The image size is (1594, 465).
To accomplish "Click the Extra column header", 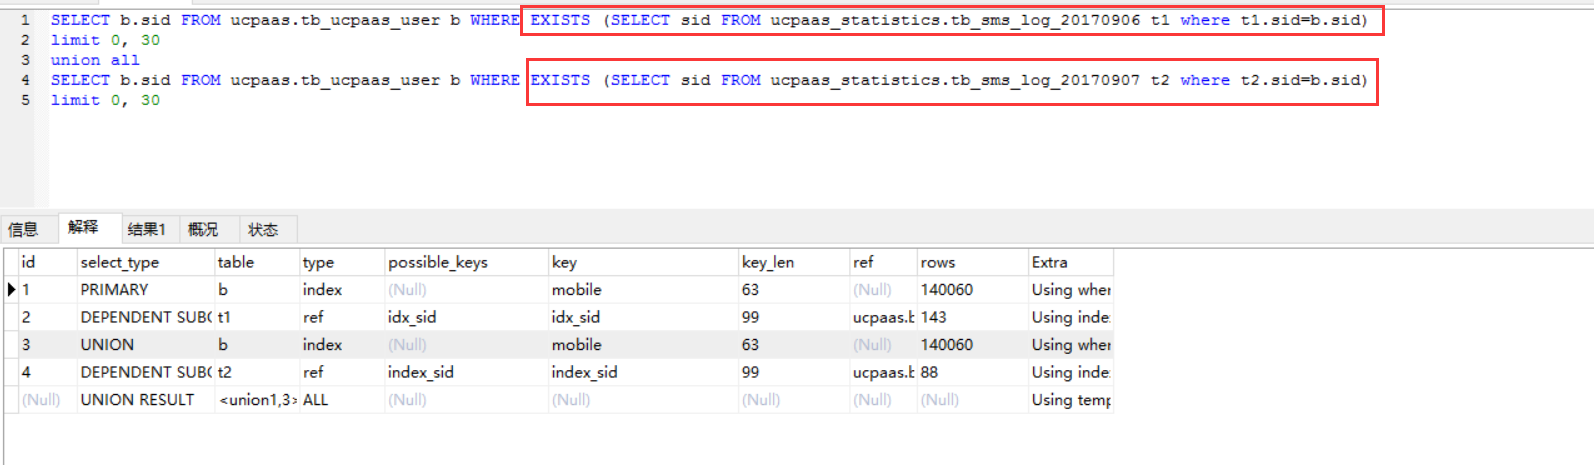I will [1070, 262].
